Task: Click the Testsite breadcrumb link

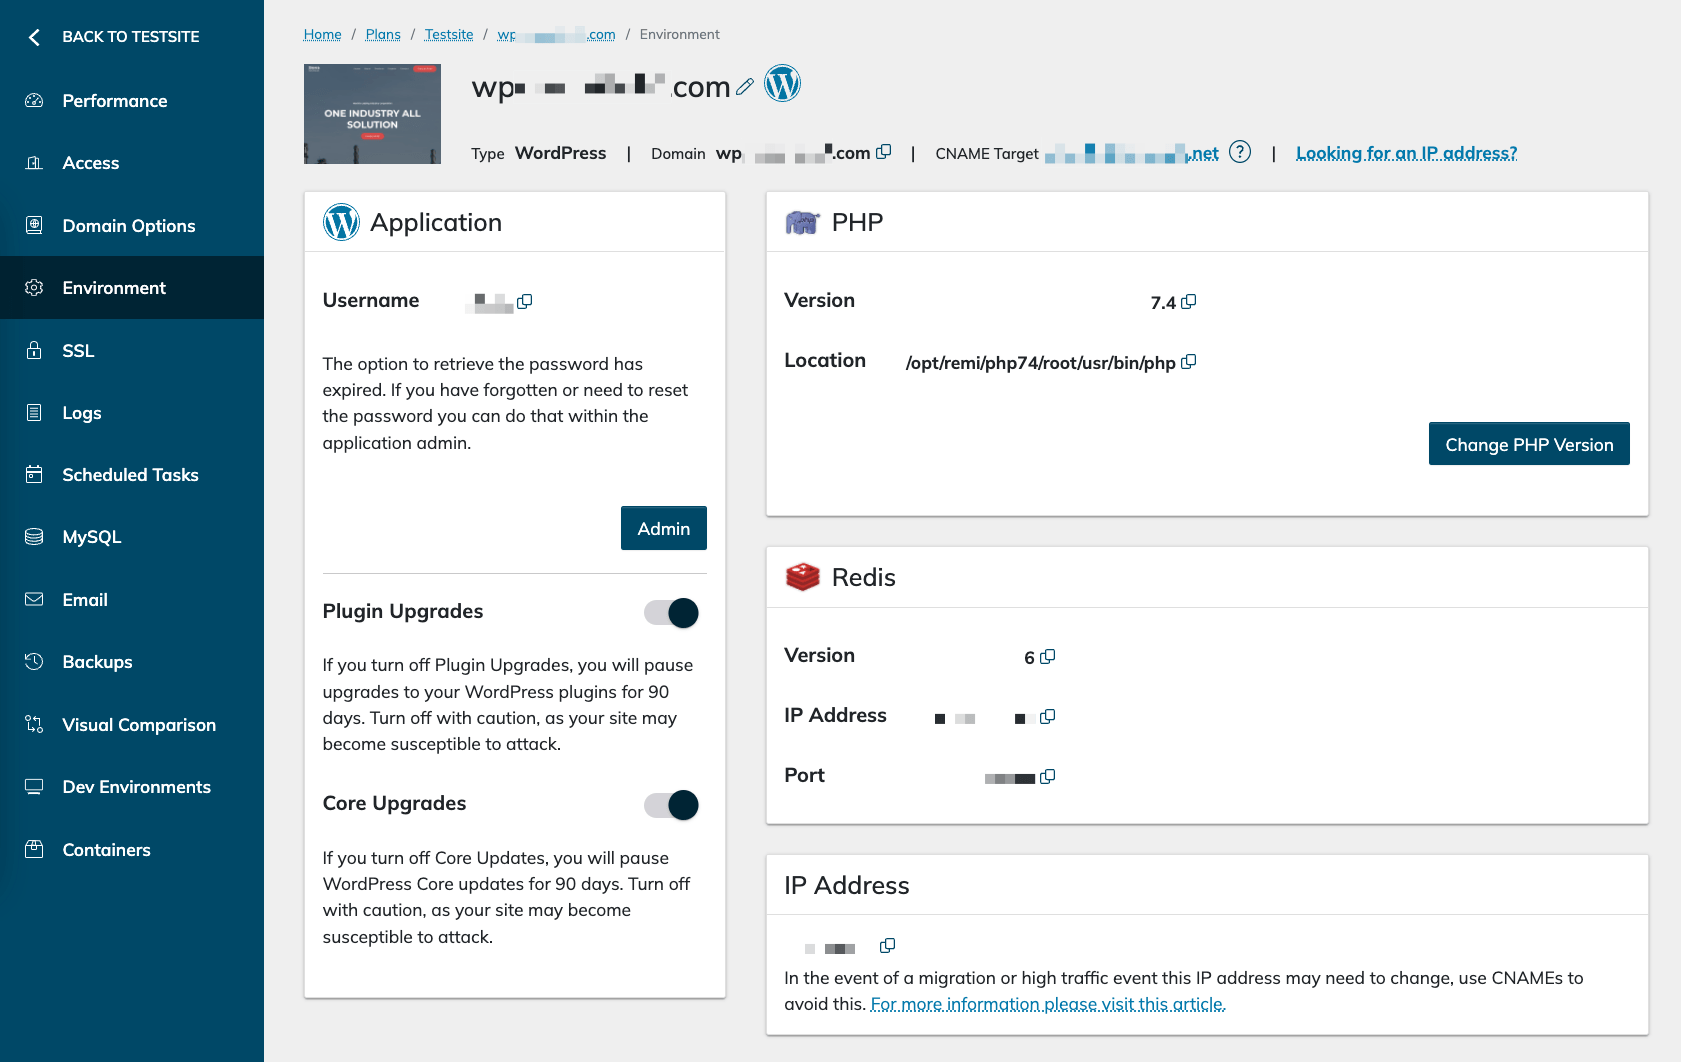Action: coord(449,34)
